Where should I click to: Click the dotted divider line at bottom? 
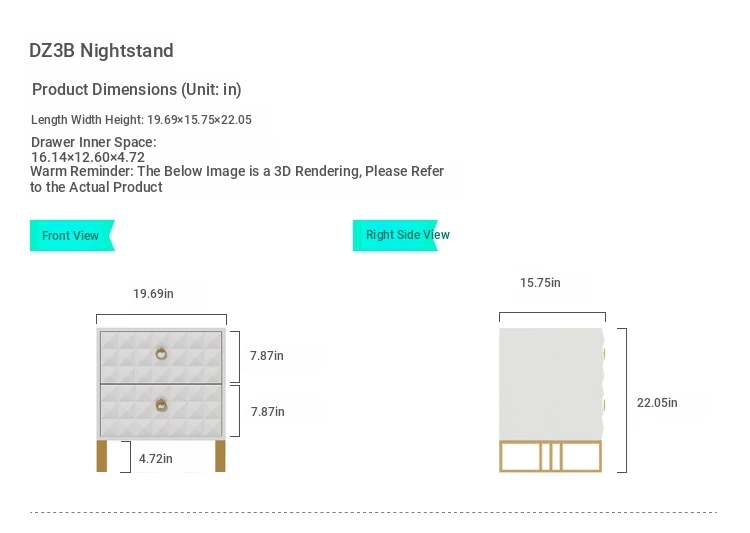coord(374,513)
